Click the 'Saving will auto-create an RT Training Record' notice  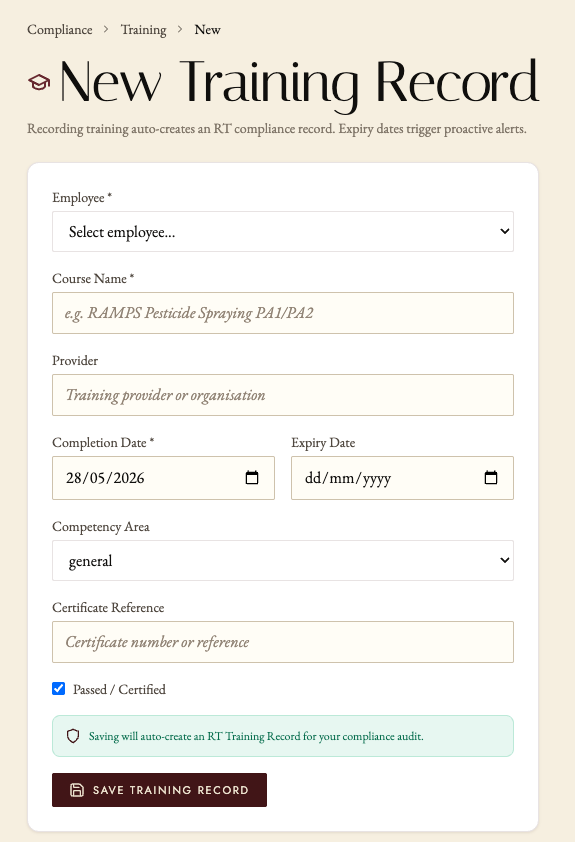point(283,736)
